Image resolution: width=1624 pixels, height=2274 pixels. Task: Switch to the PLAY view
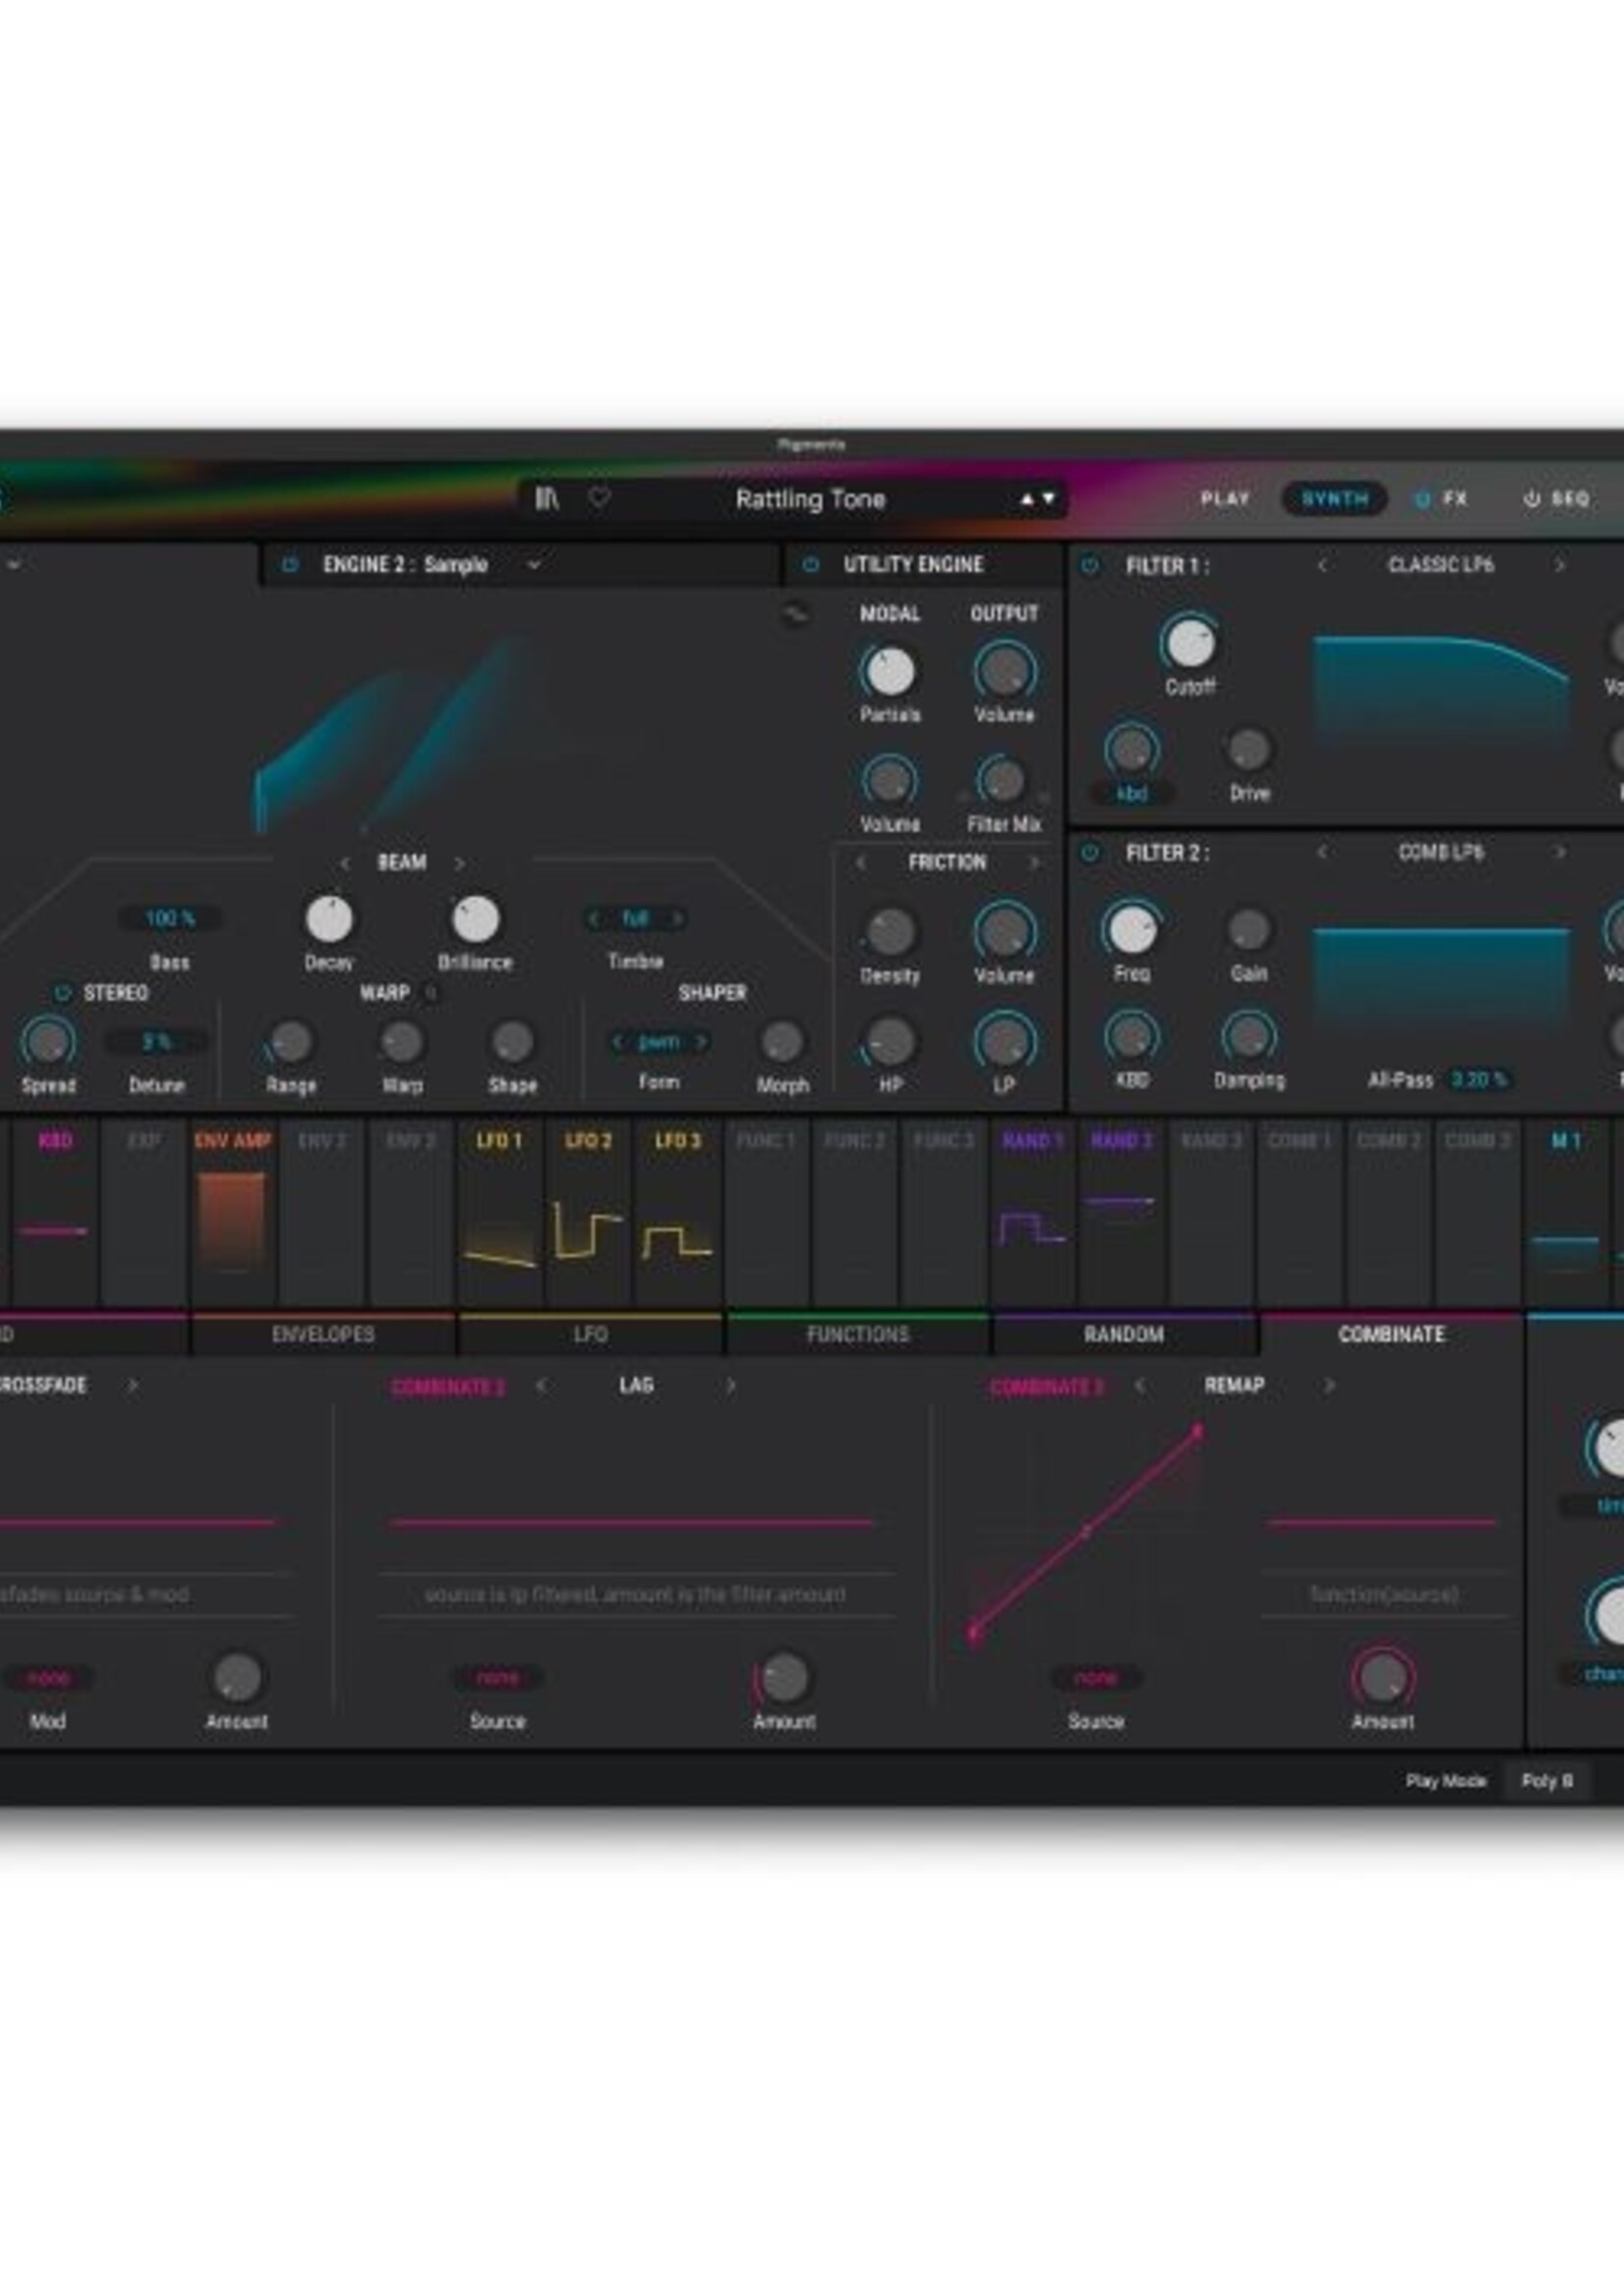(1225, 498)
